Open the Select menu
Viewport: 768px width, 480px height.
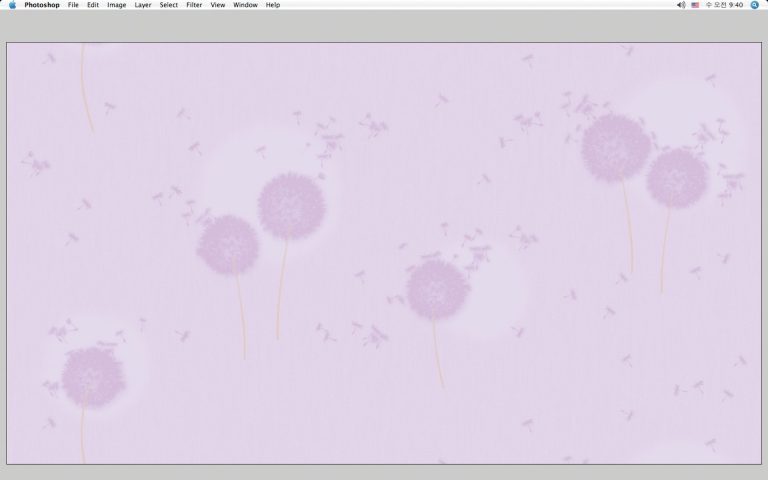pyautogui.click(x=169, y=5)
